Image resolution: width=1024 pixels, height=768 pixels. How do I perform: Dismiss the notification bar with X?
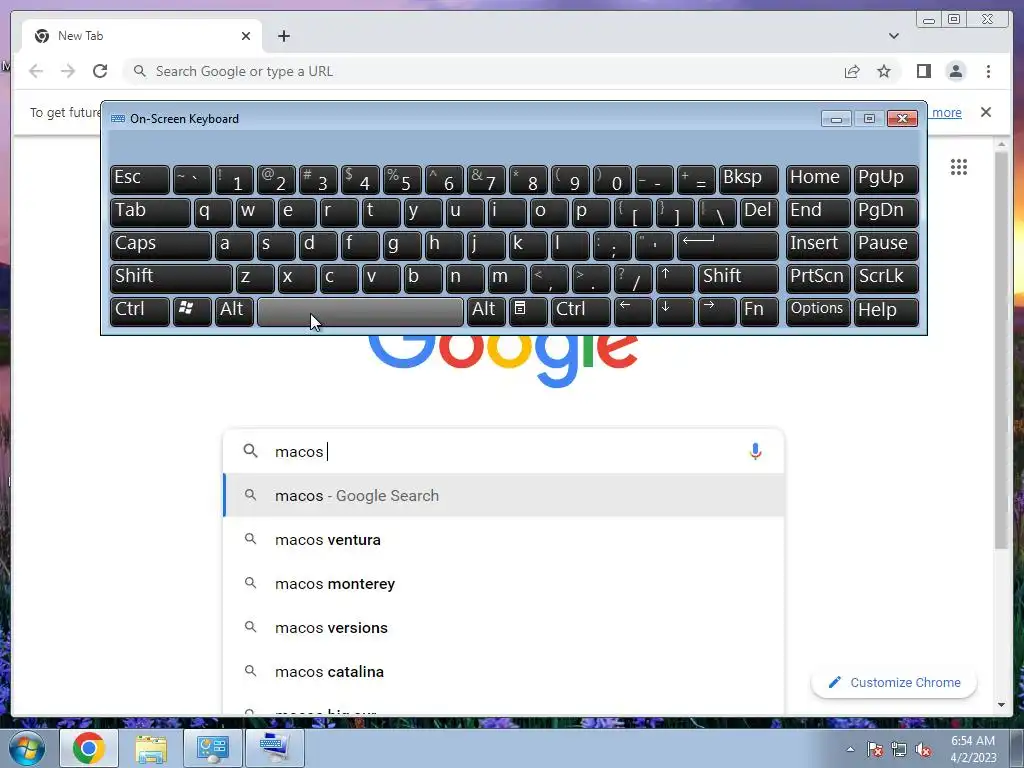[985, 112]
